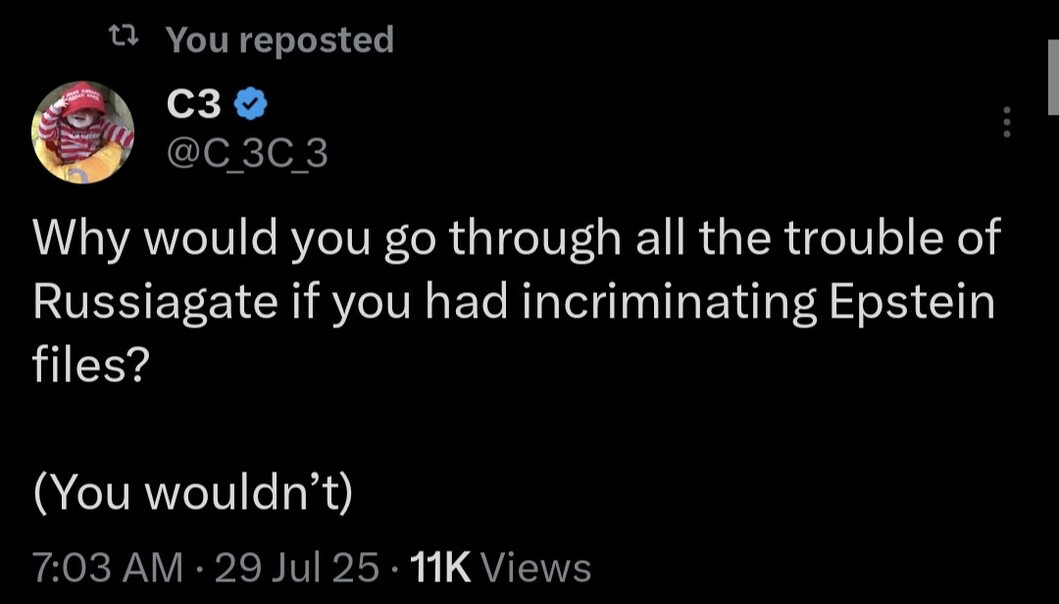Click the word "files?" in the tweet
Image resolution: width=1059 pixels, height=604 pixels.
point(89,366)
